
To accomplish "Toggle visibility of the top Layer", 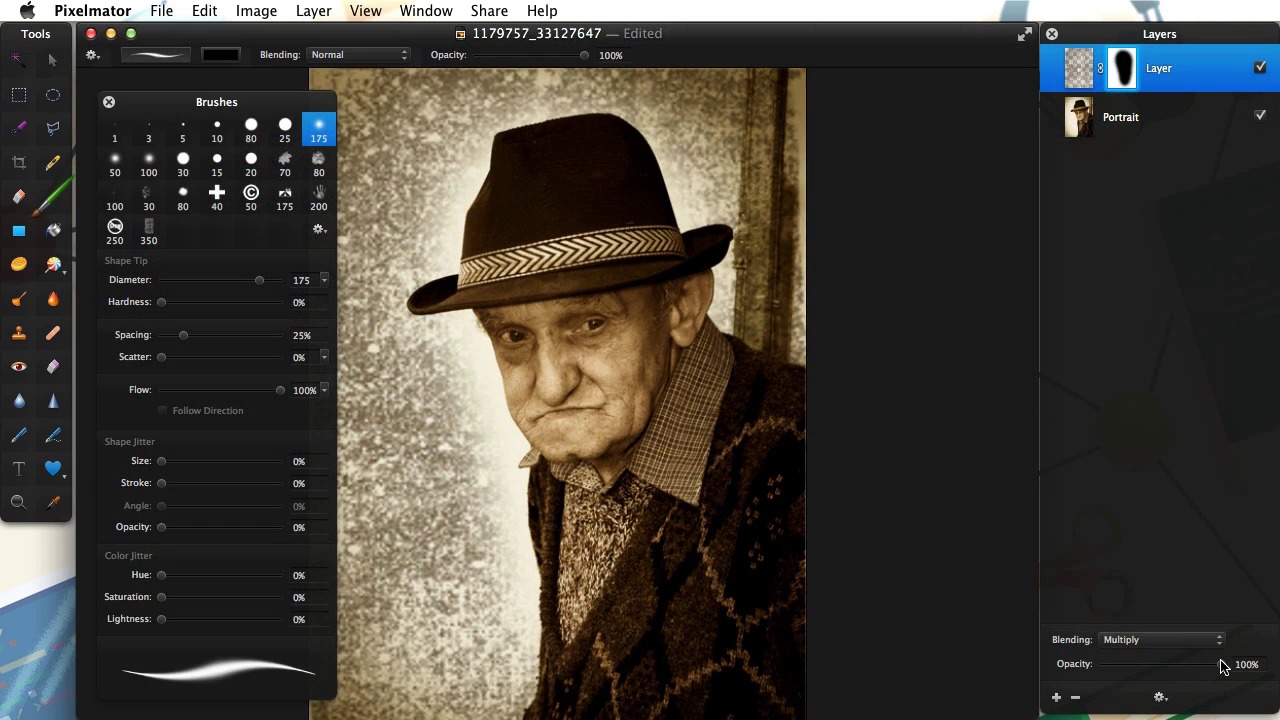I will coord(1260,68).
